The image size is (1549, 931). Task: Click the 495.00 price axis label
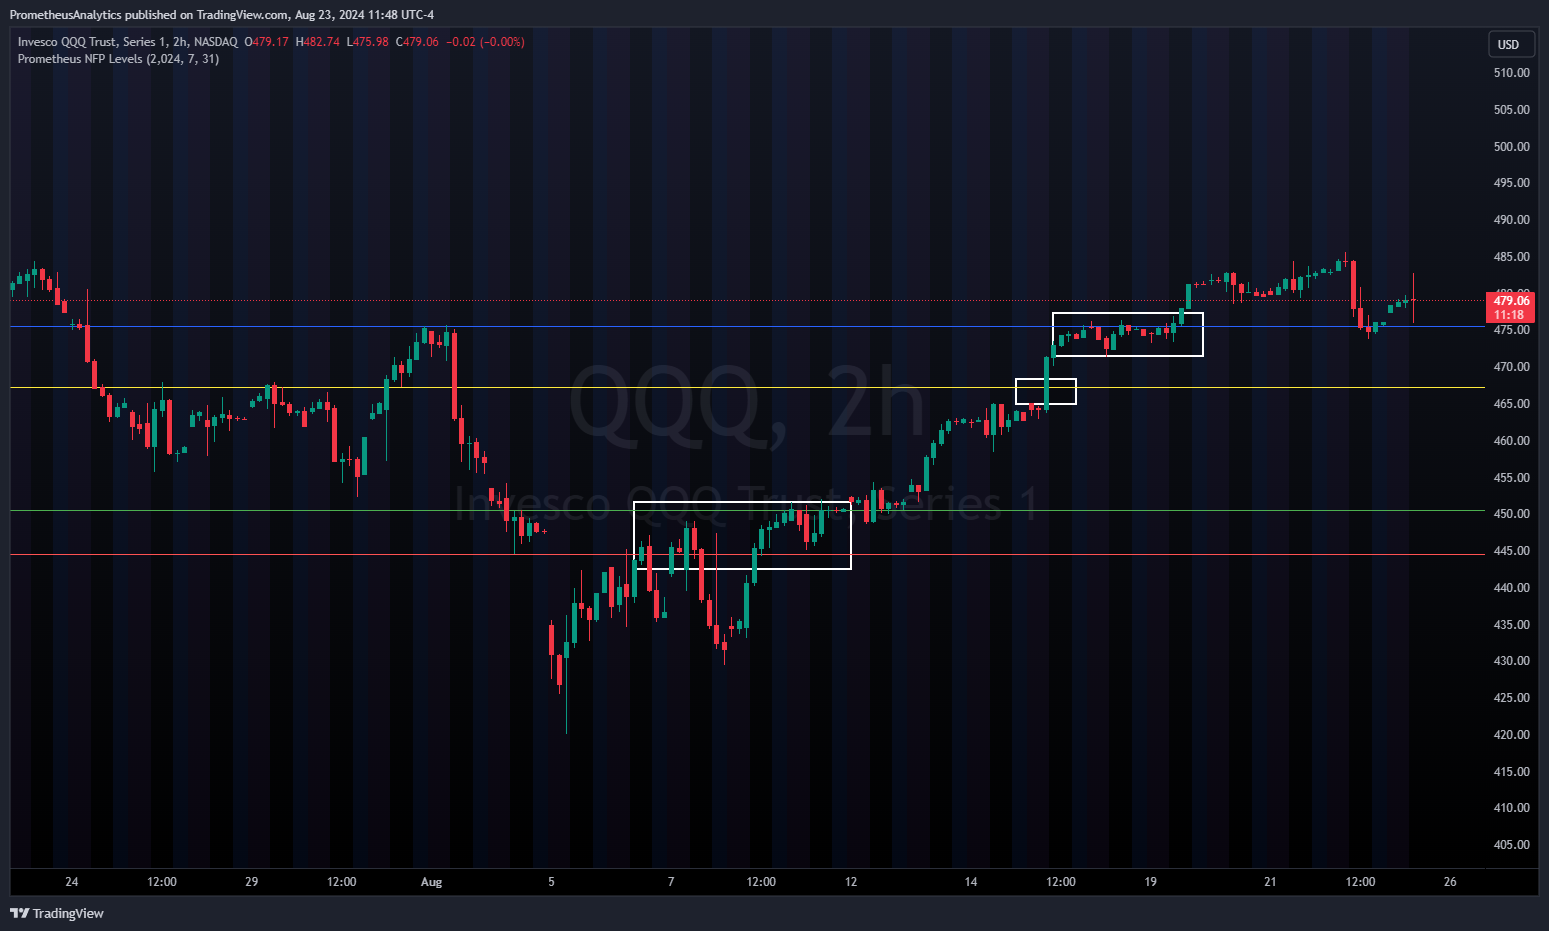tap(1511, 183)
